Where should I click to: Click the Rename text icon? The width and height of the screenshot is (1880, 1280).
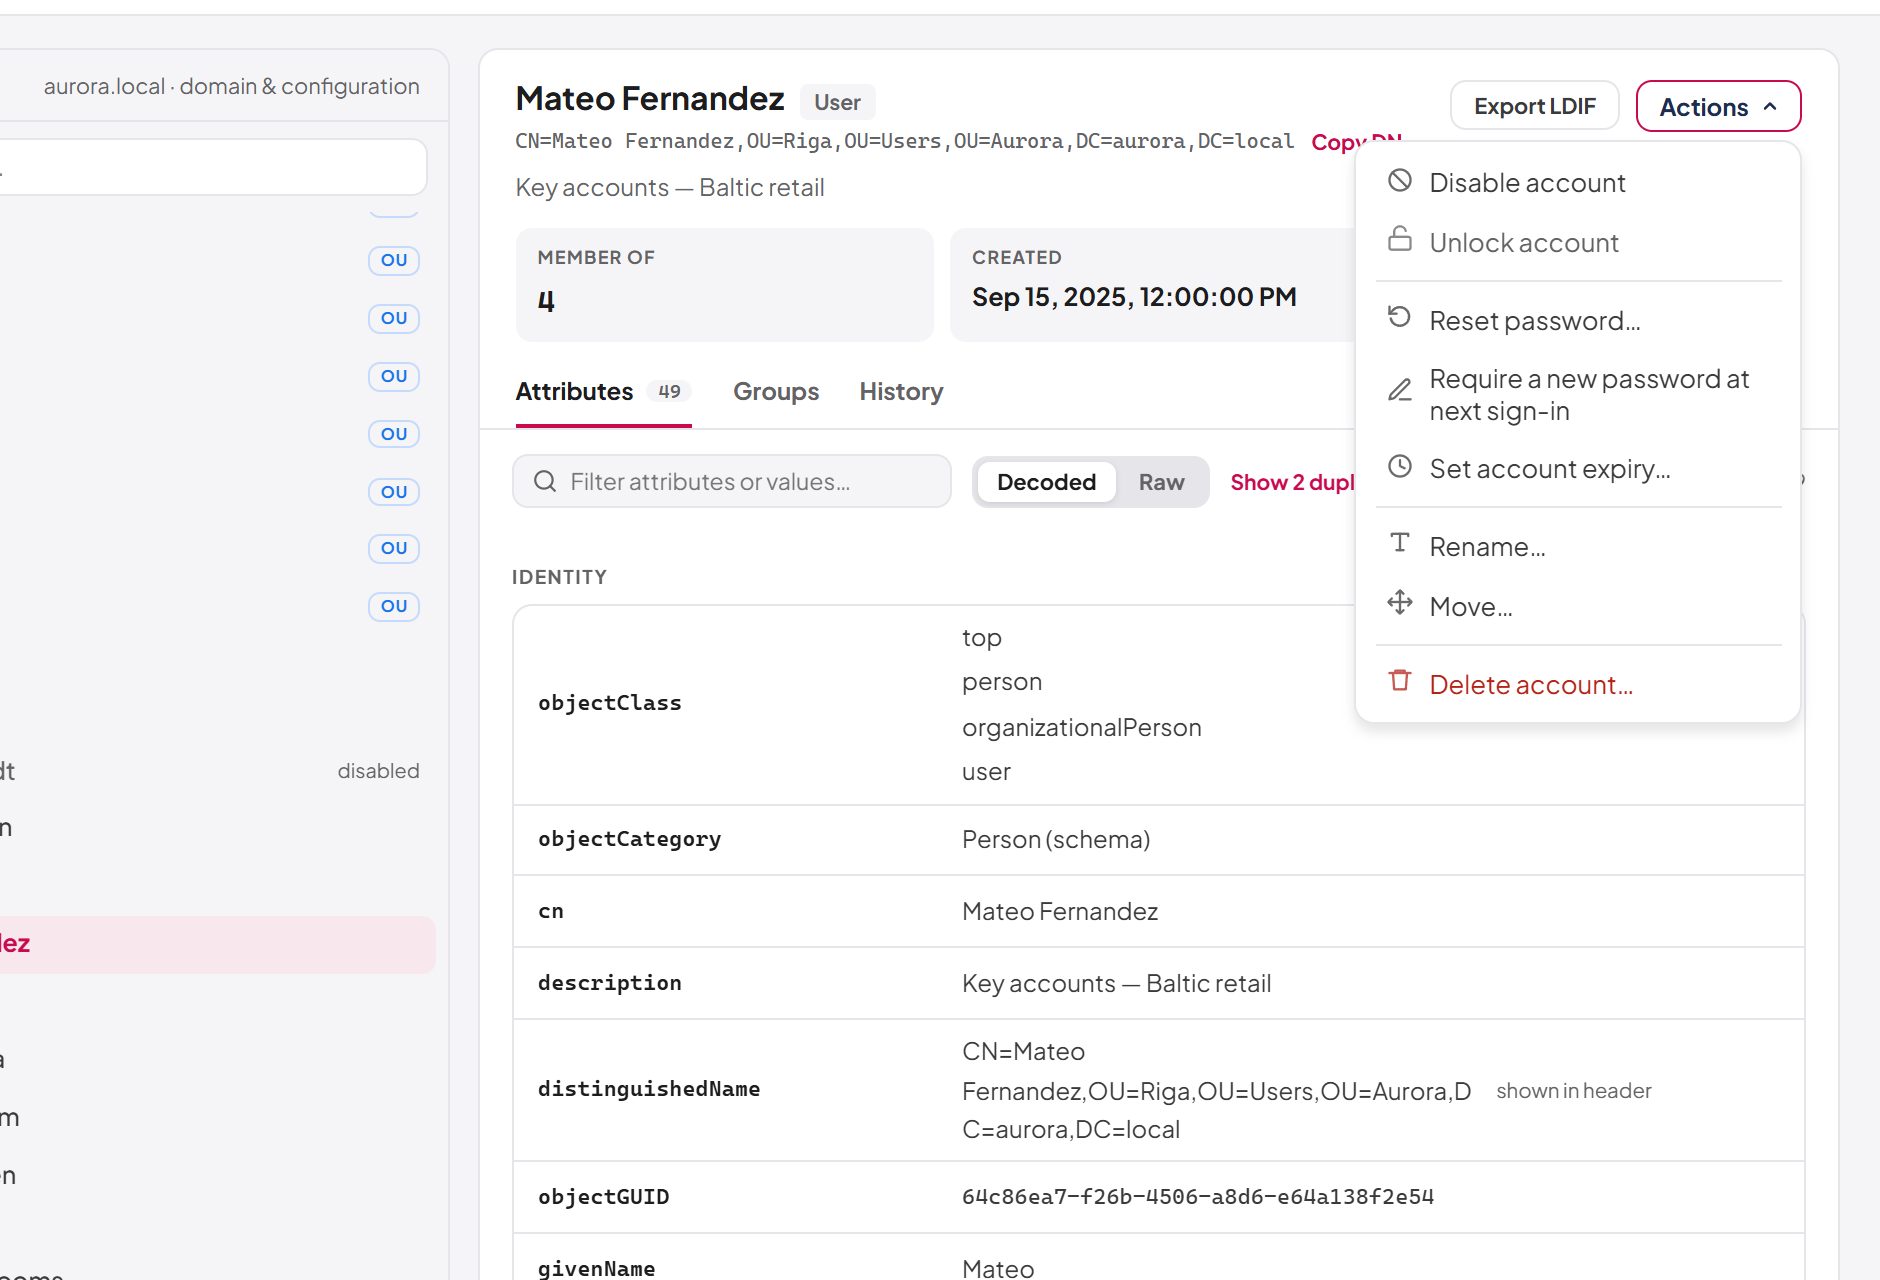click(1400, 544)
